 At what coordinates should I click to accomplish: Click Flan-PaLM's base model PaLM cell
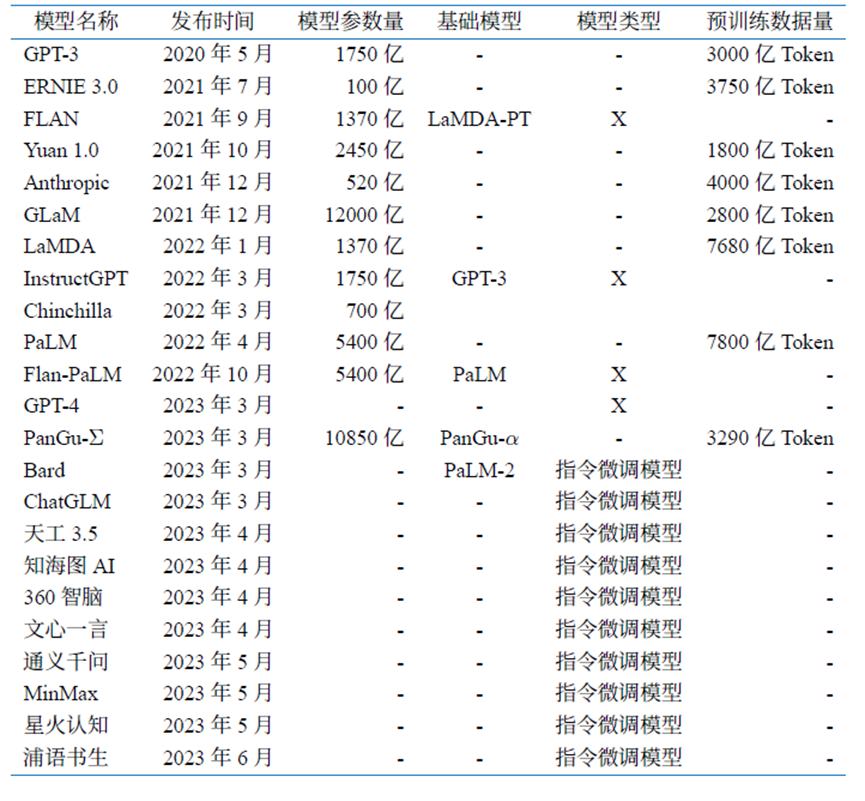pos(479,375)
